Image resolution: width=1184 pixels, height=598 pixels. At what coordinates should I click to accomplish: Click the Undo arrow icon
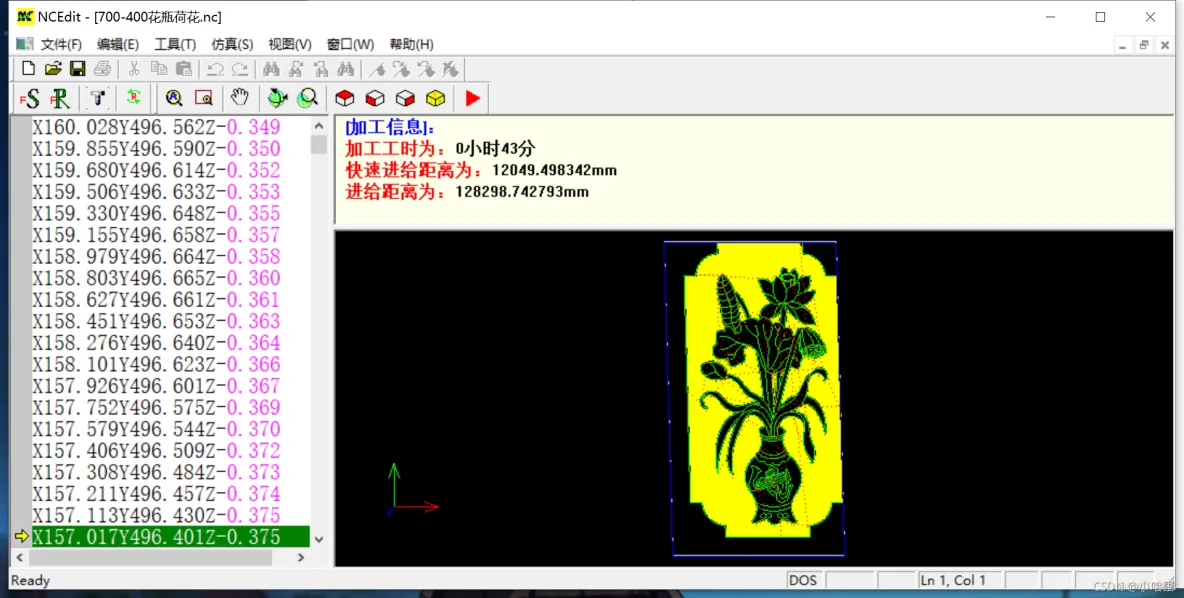click(x=215, y=69)
